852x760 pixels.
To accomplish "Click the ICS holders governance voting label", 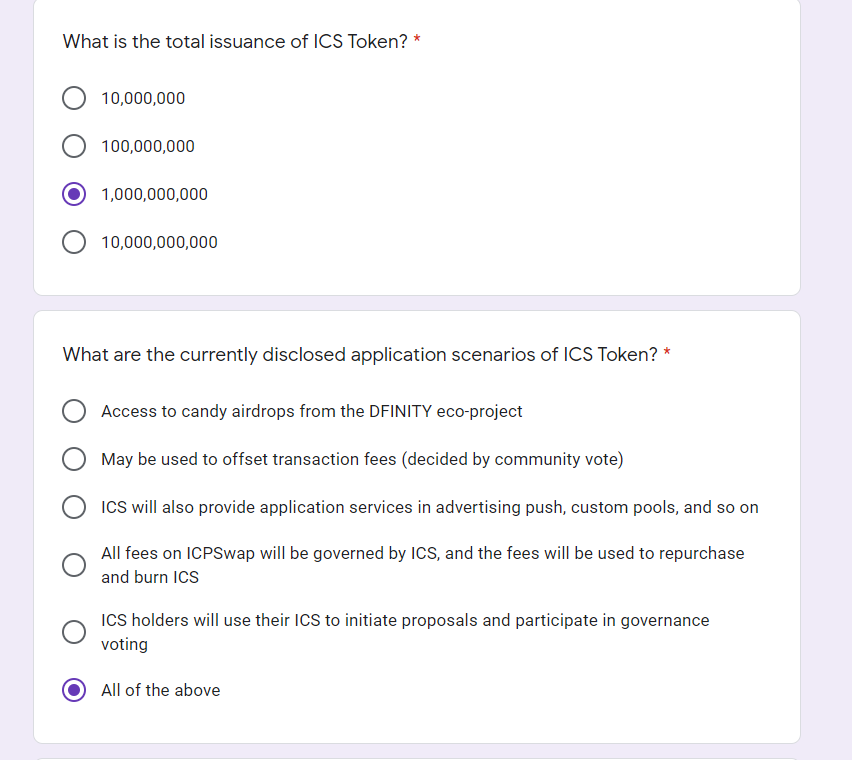I will tap(405, 632).
